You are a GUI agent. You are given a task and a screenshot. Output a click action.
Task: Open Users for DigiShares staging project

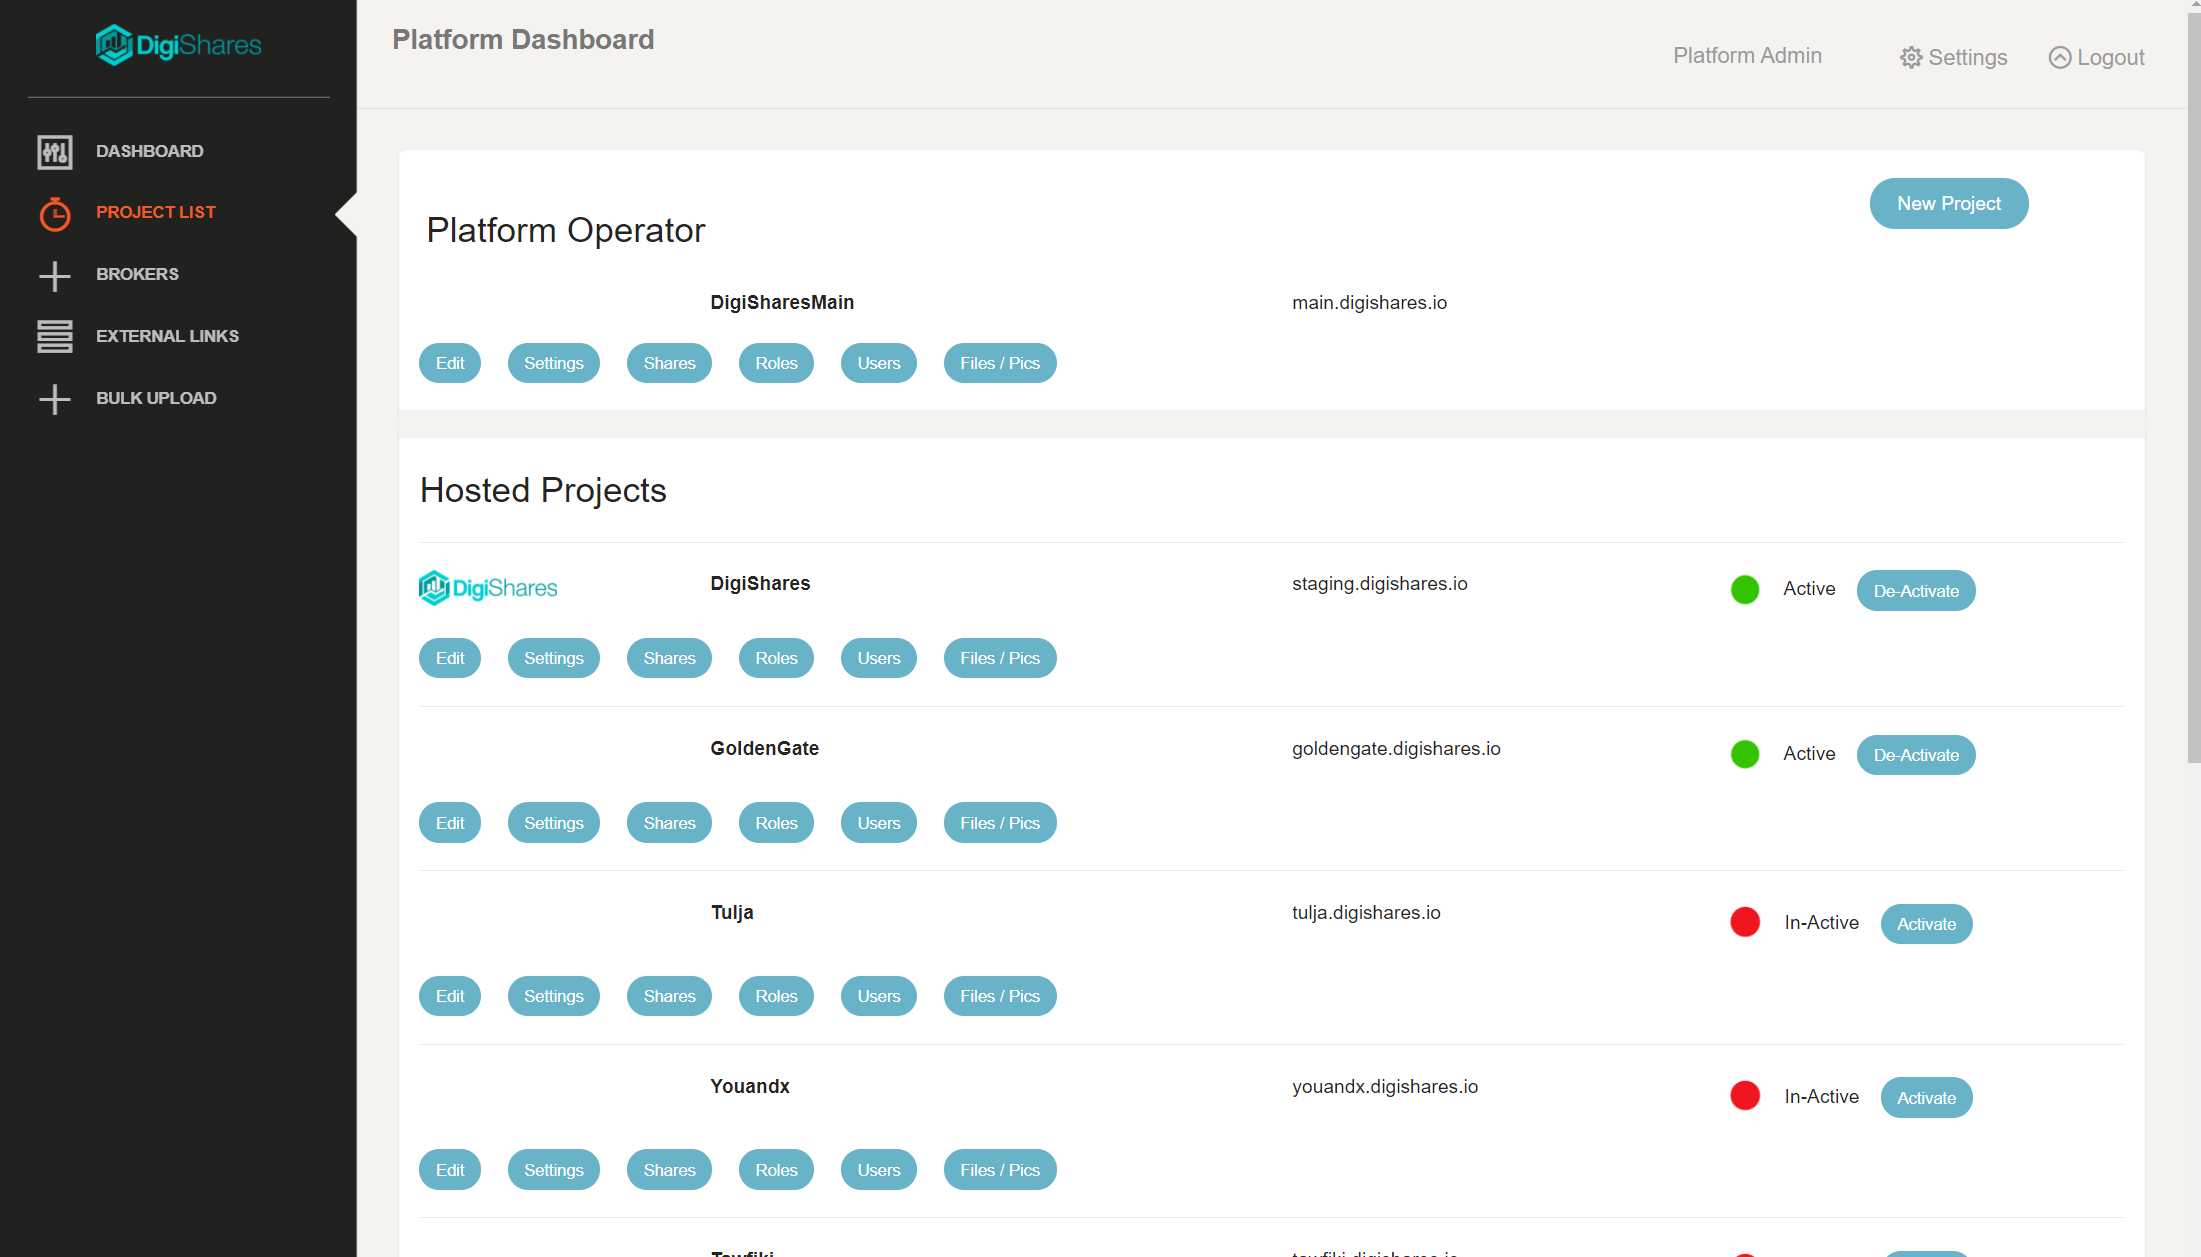coord(879,658)
